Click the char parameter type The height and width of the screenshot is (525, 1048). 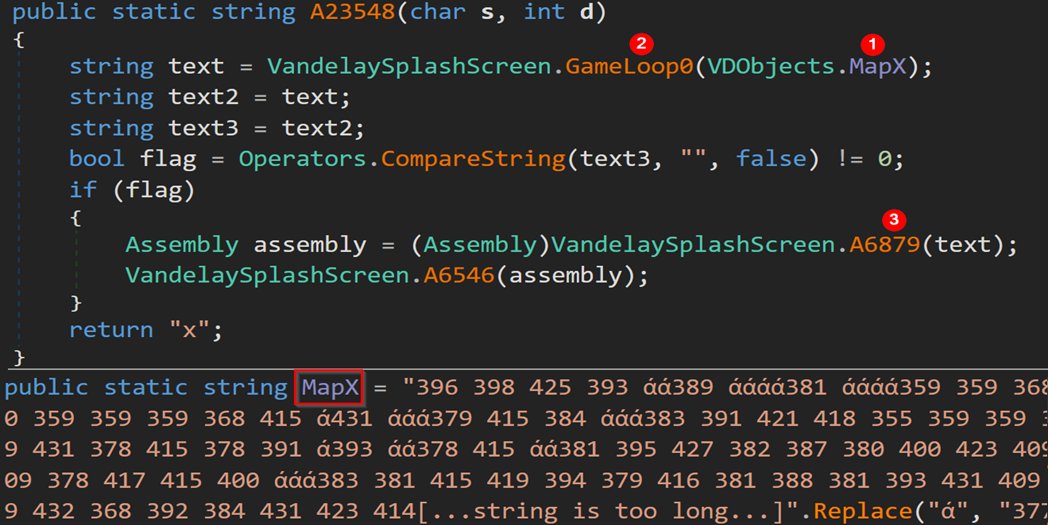(x=438, y=12)
